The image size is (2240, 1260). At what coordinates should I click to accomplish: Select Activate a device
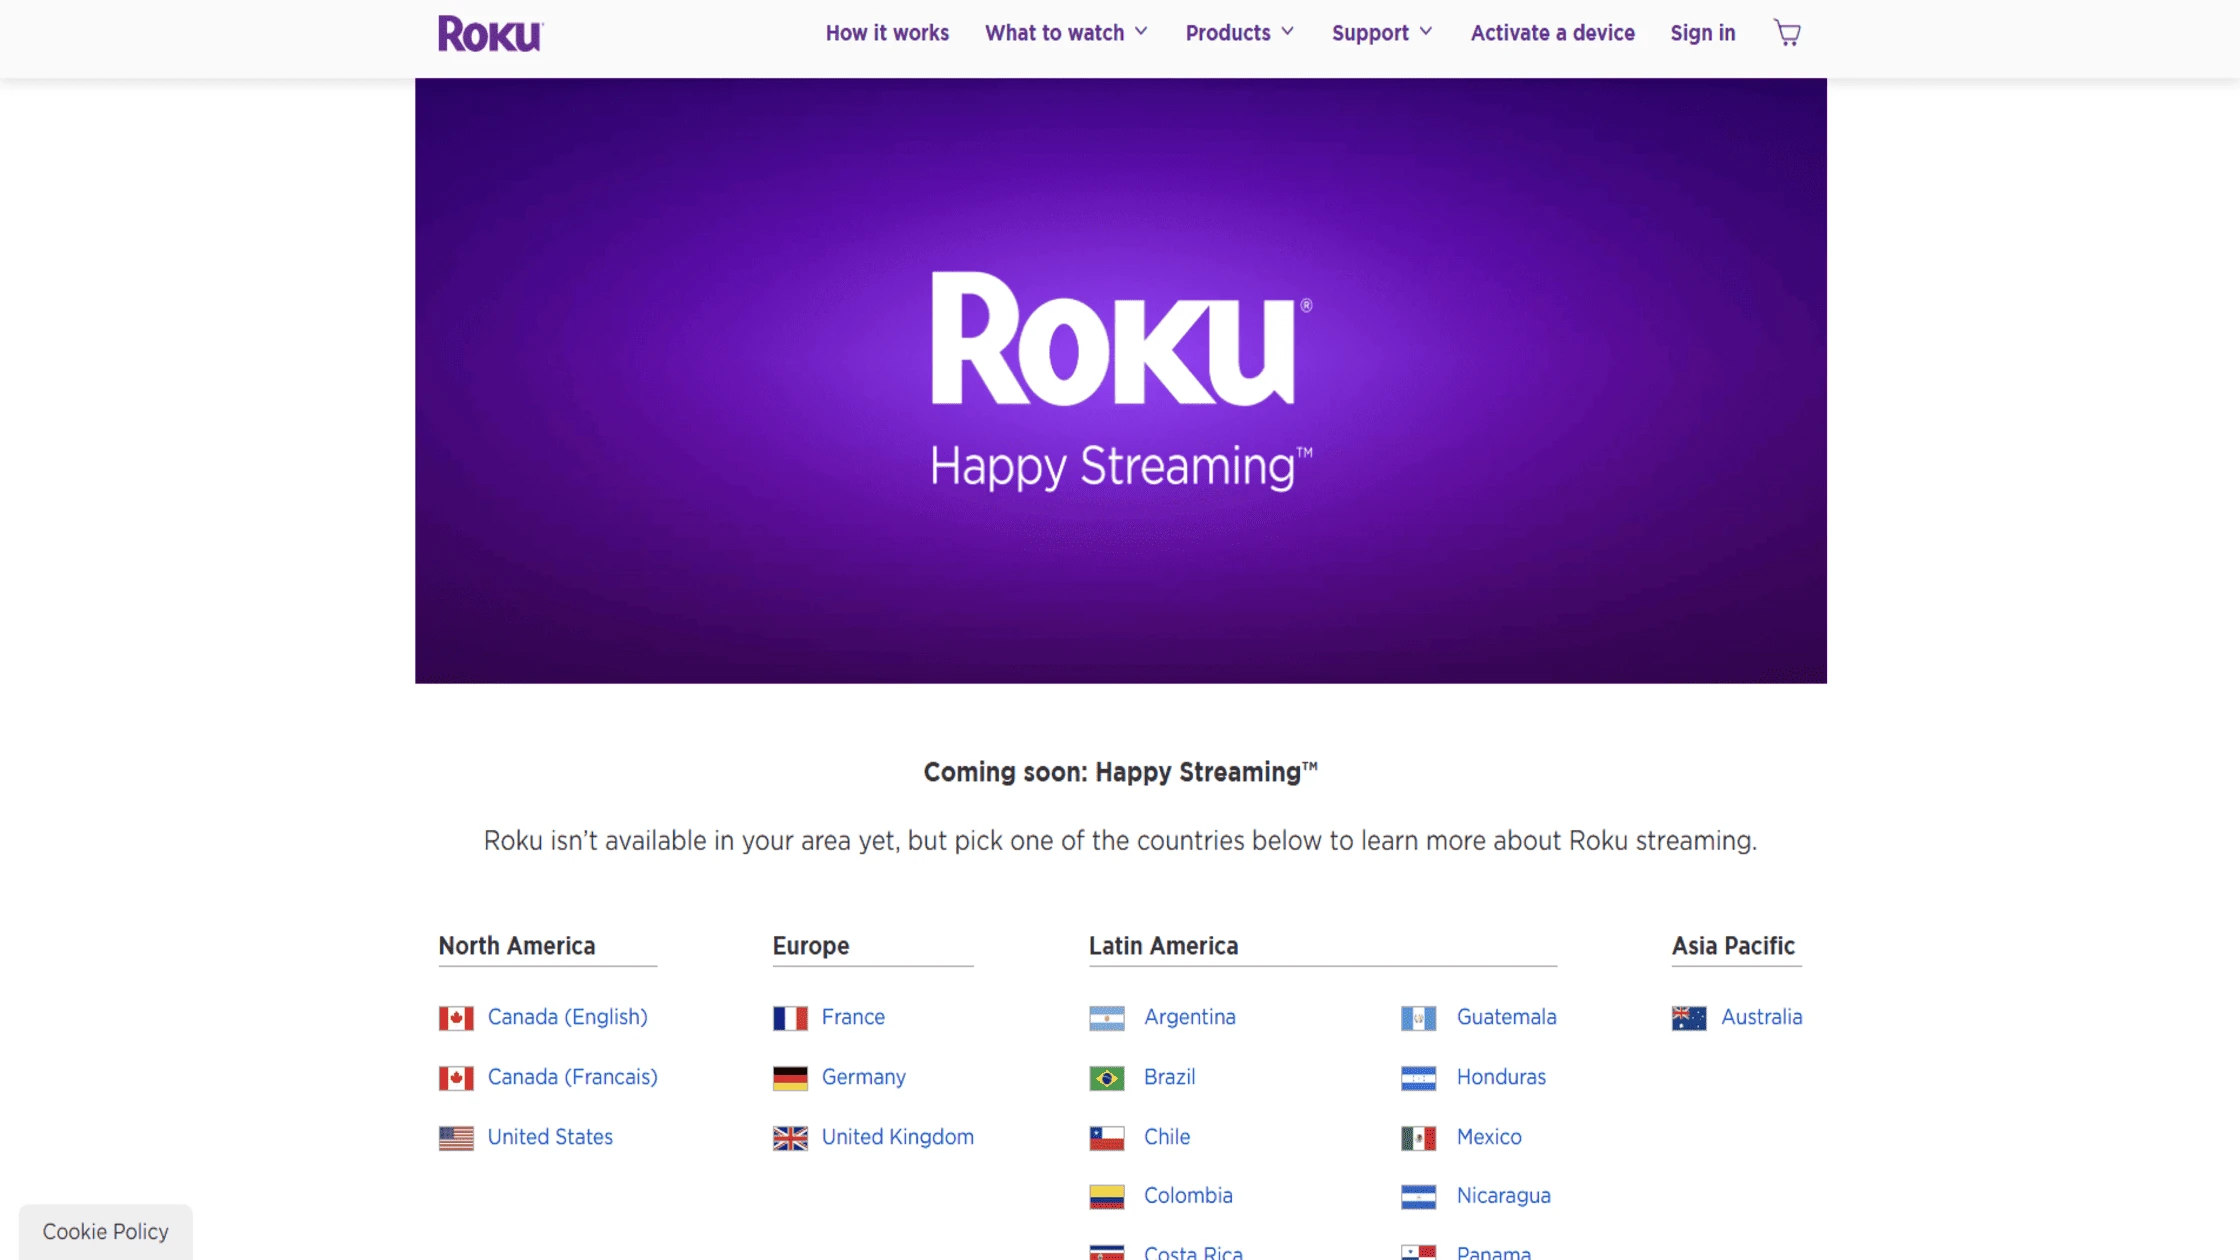point(1552,32)
